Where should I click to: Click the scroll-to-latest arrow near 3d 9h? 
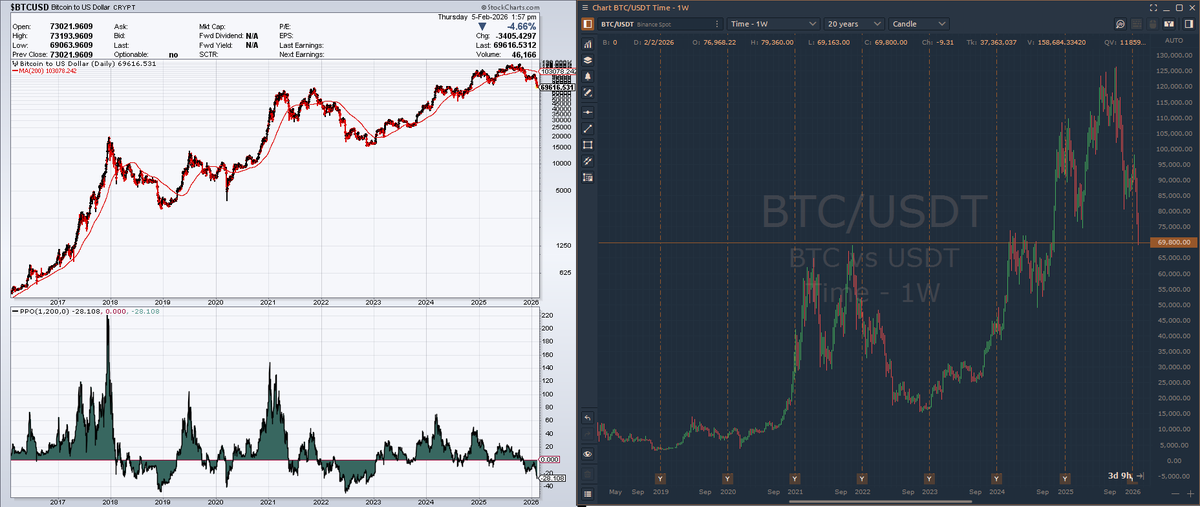[1140, 476]
